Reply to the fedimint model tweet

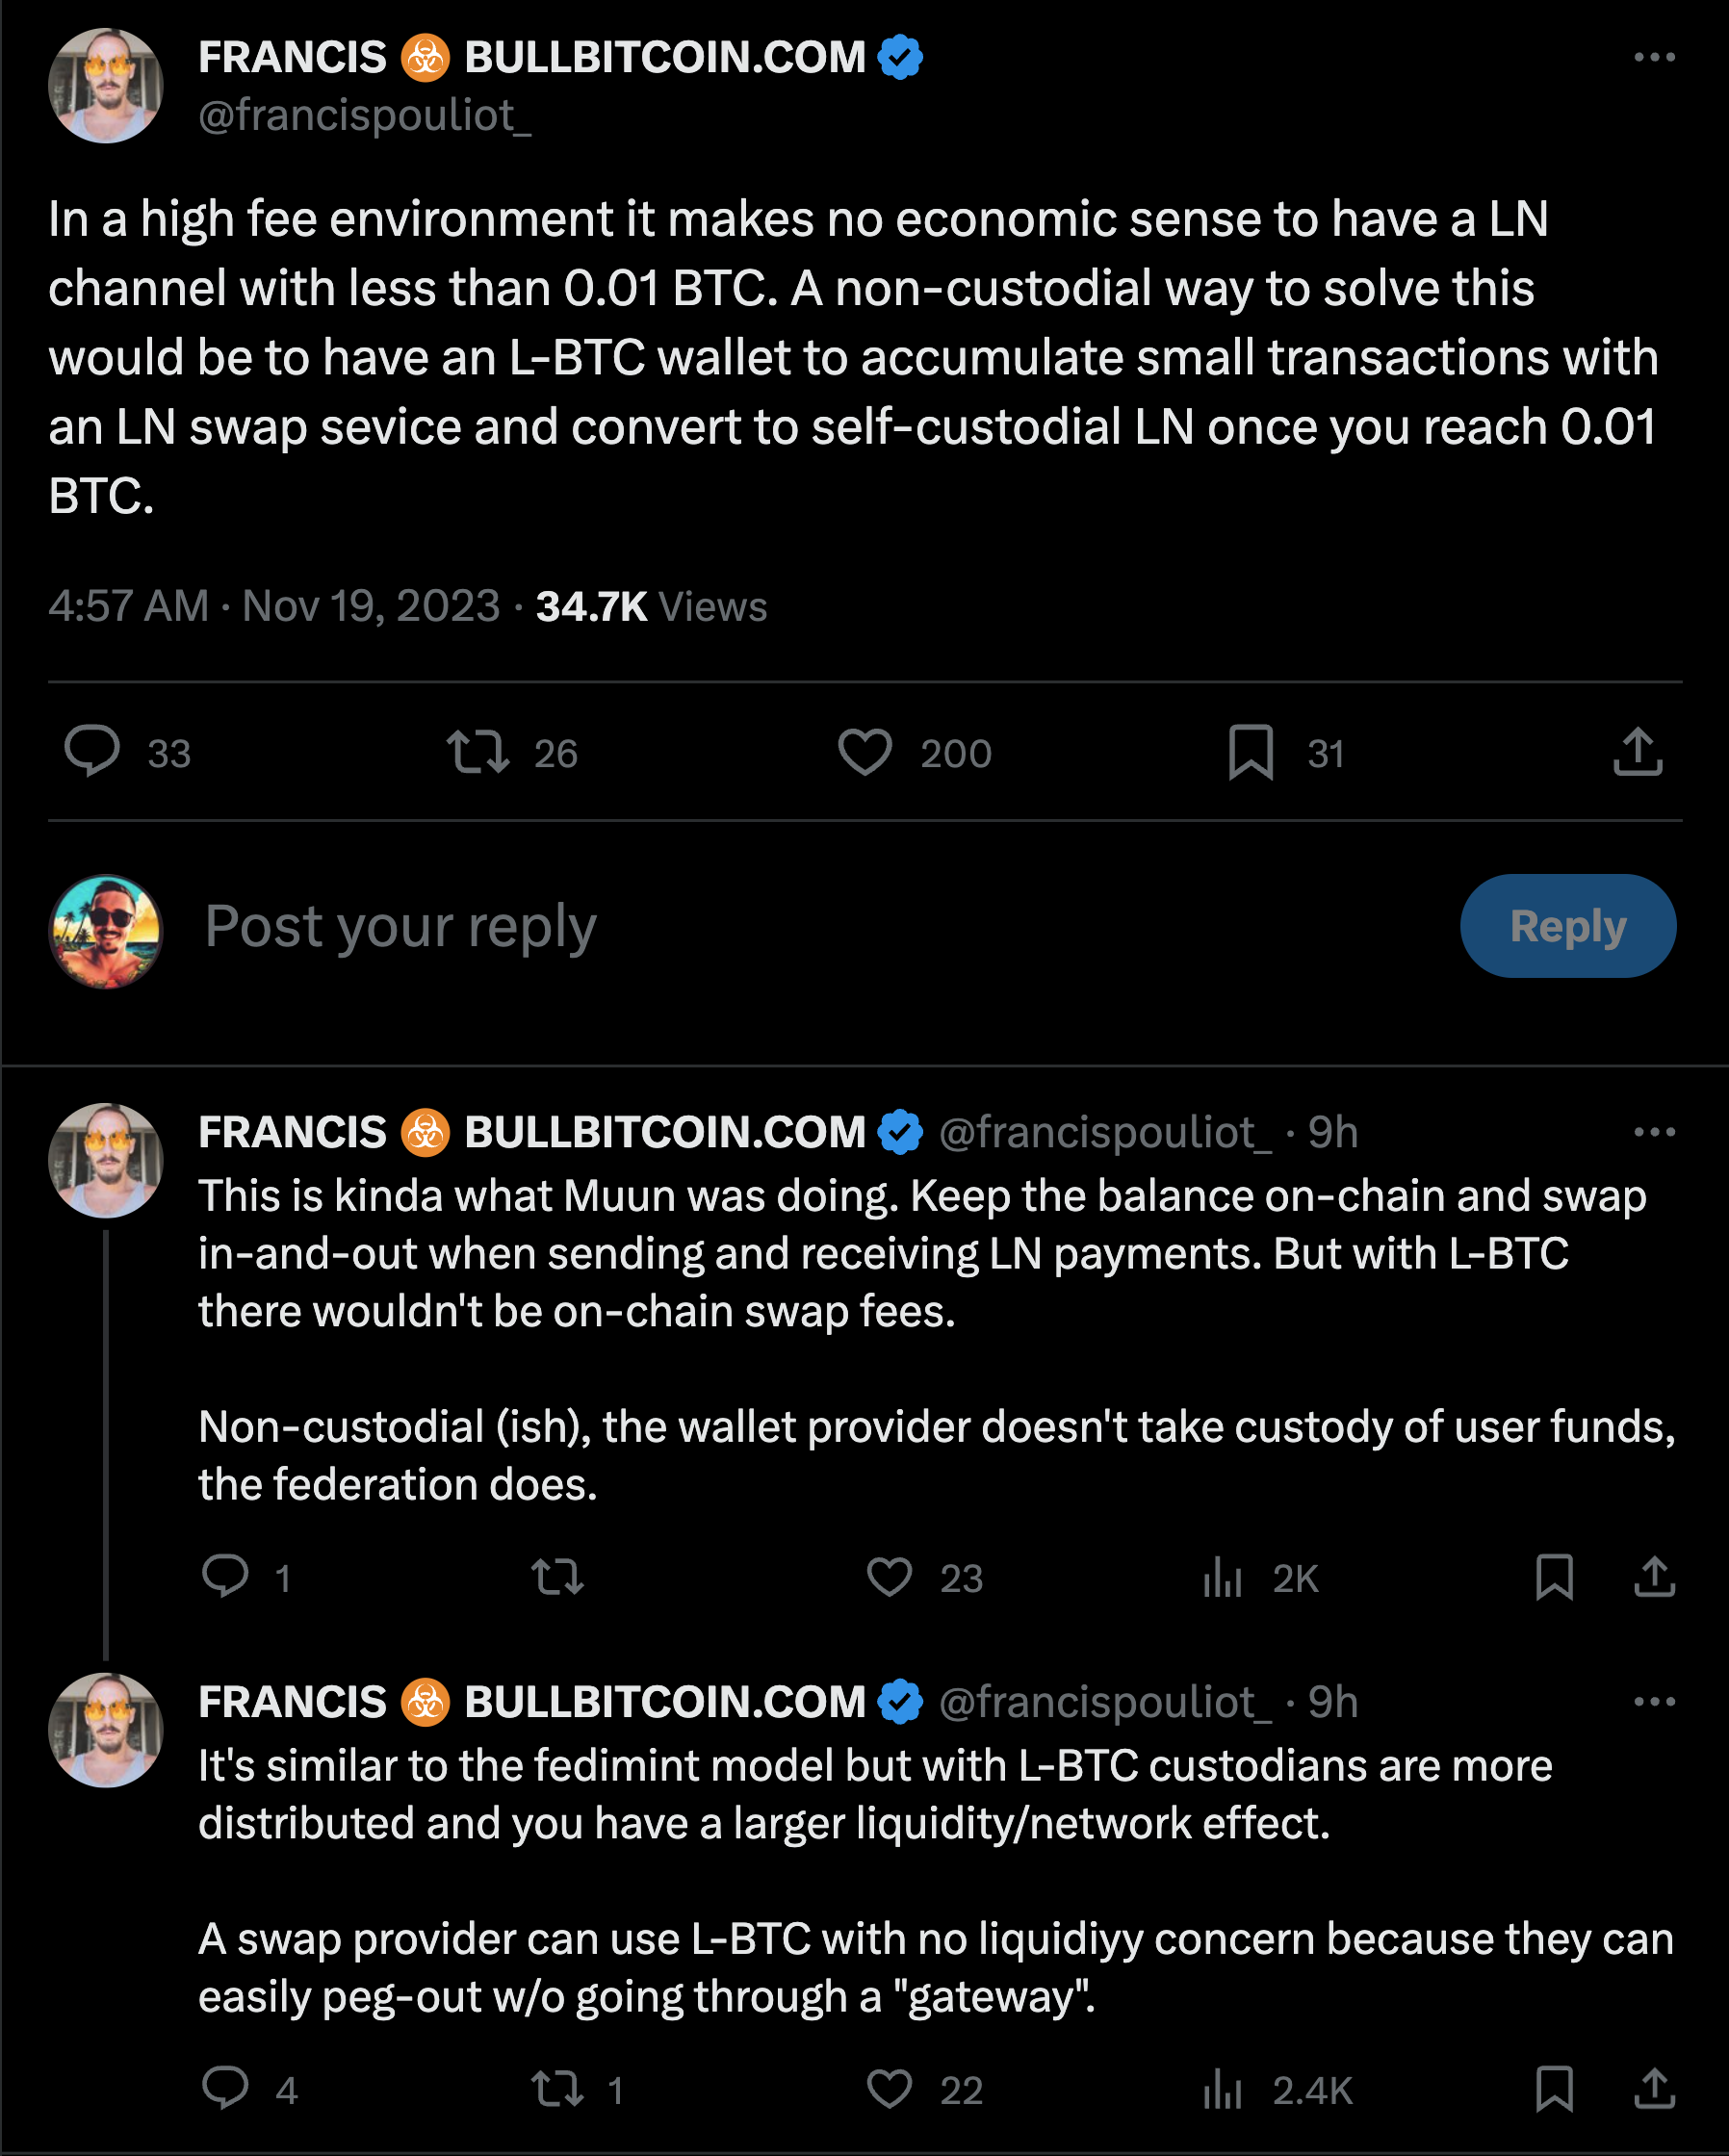tap(225, 2090)
